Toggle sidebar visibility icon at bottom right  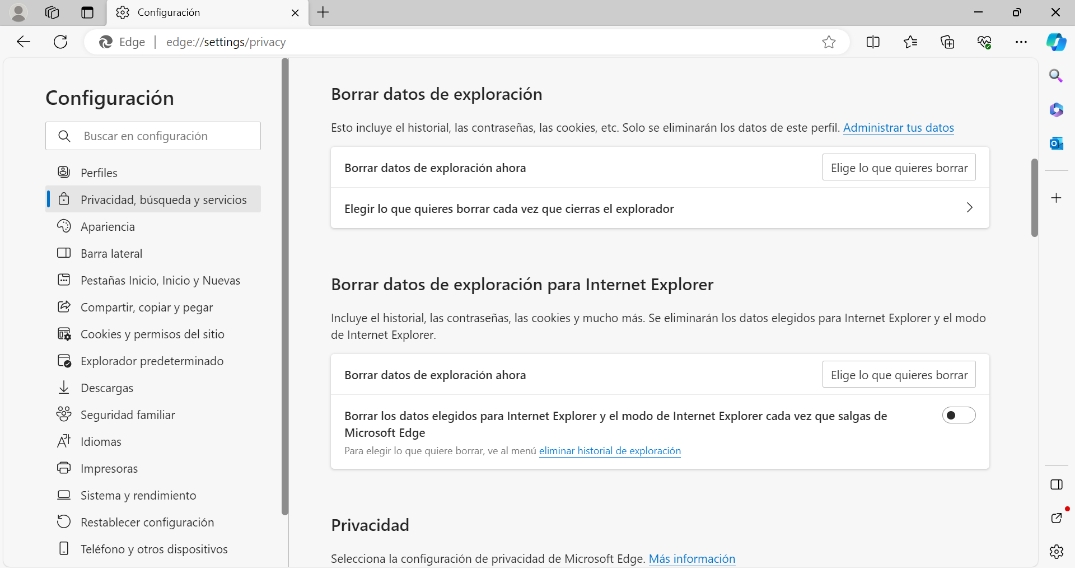point(1056,484)
